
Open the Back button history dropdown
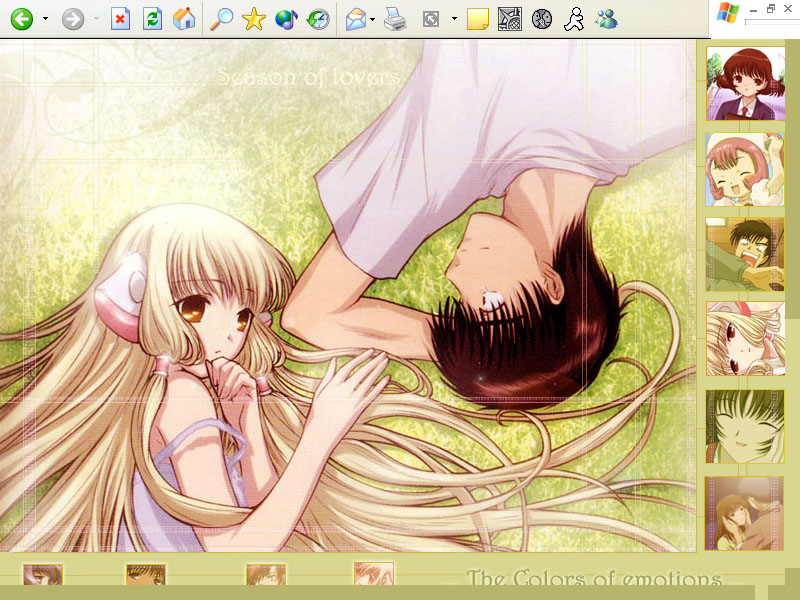point(45,19)
